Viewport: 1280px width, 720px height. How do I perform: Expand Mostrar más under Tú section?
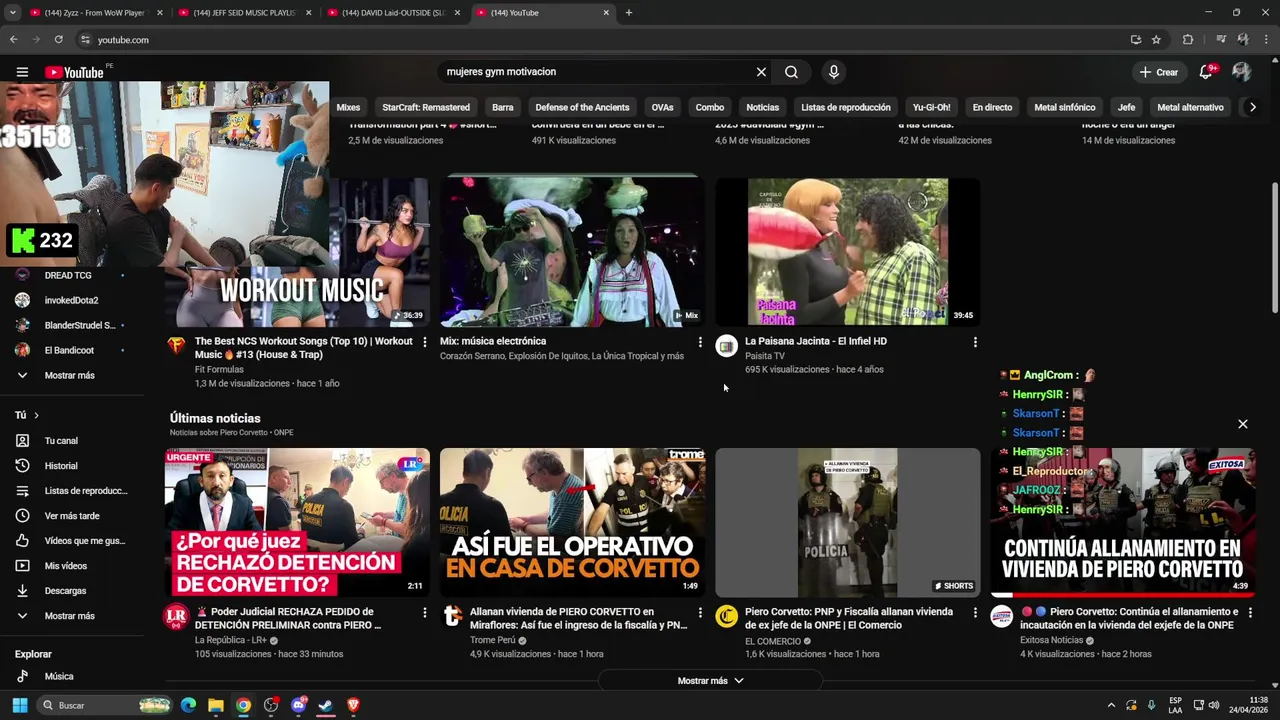[x=69, y=616]
